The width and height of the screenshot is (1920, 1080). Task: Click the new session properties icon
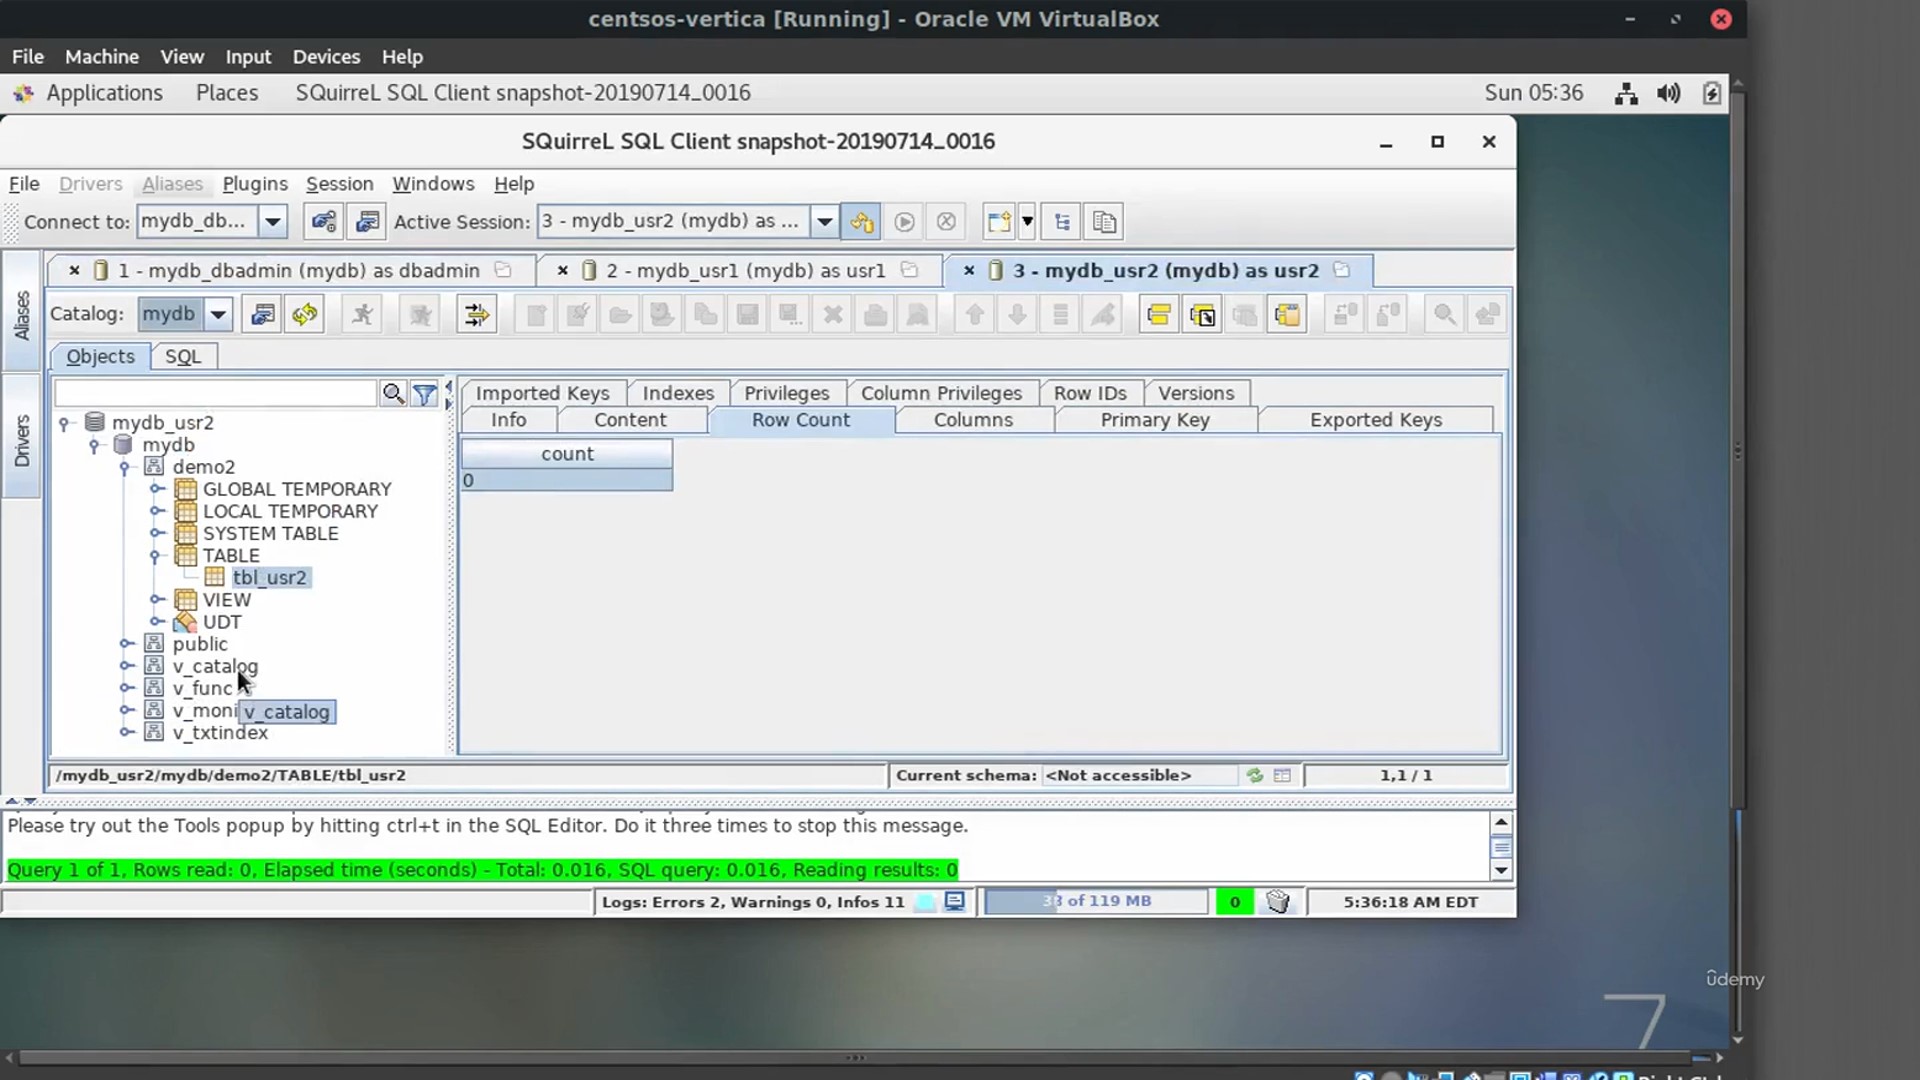[367, 222]
